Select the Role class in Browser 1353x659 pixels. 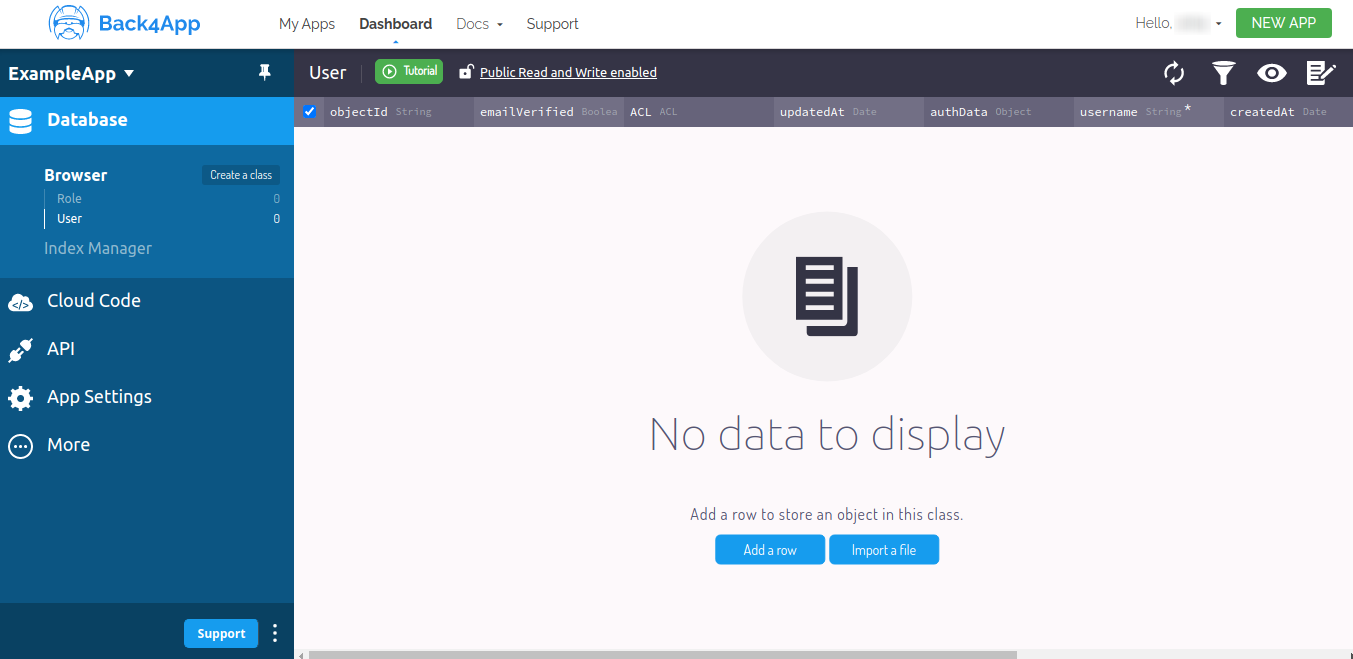69,199
